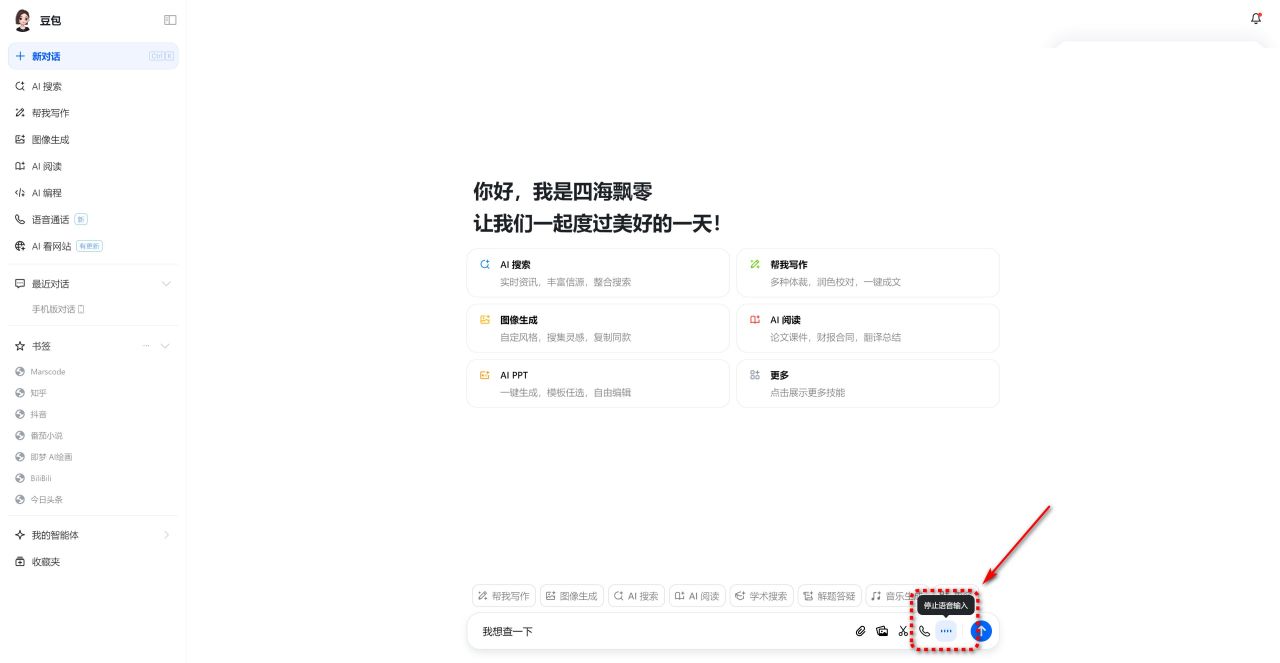Open the 书签 more options dots
The image size is (1280, 663).
pos(146,346)
